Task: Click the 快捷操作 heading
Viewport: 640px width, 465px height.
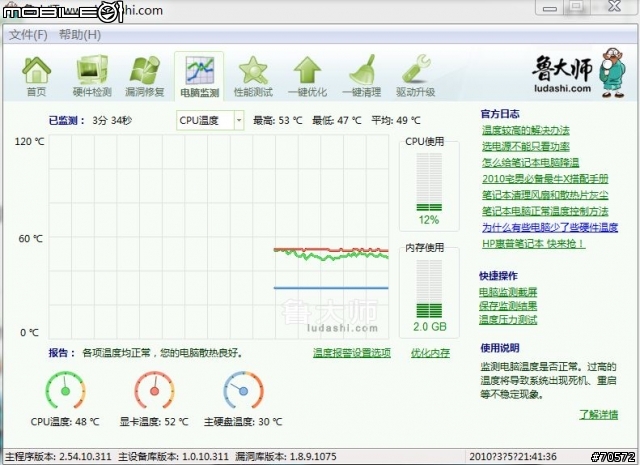Action: 498,276
